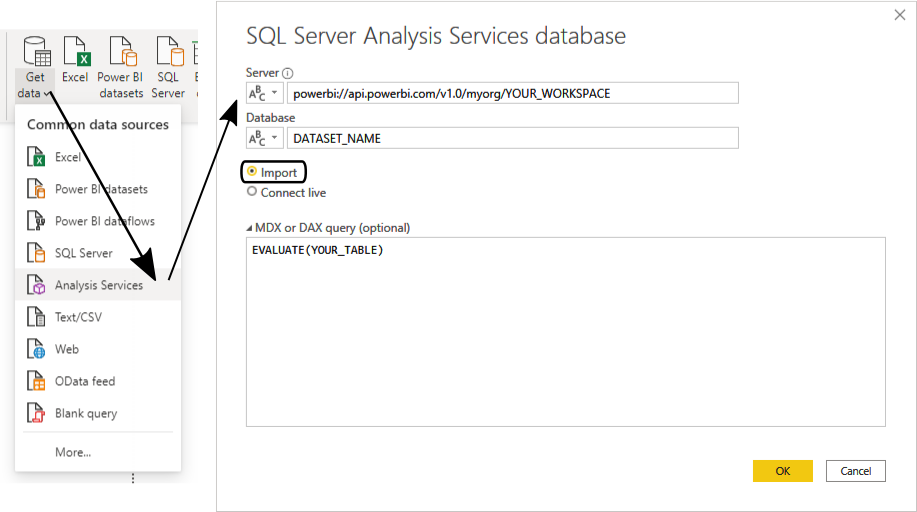Choose Power BI datasets menu entry
This screenshot has height=512, width=917.
click(x=98, y=189)
